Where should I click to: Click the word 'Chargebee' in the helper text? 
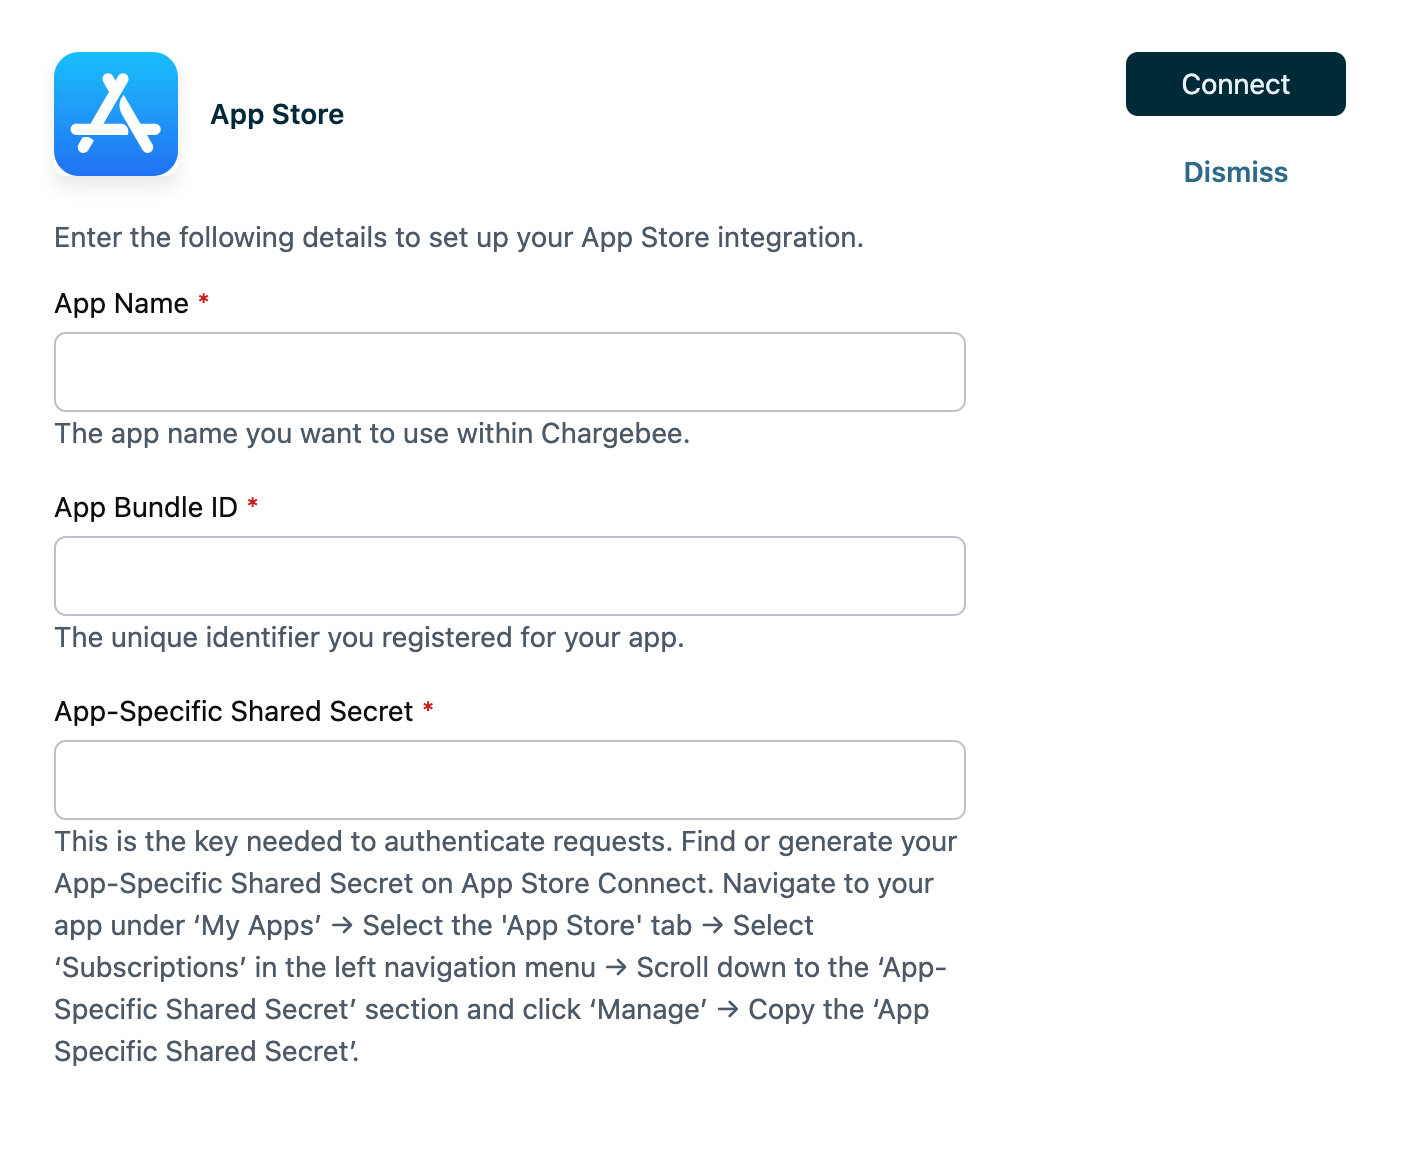click(613, 434)
